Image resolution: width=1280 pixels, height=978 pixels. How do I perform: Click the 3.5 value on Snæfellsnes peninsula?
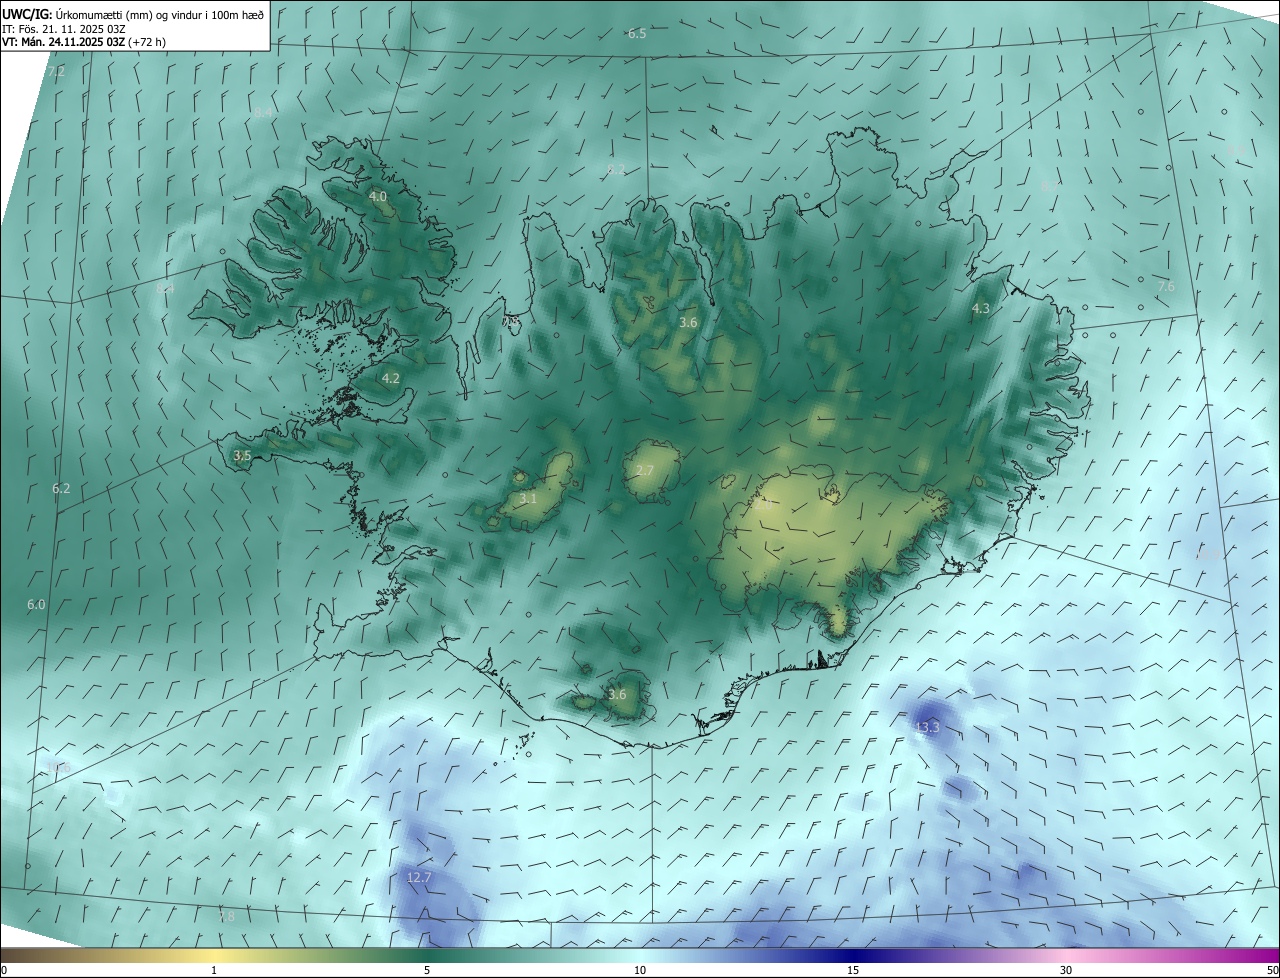point(242,456)
